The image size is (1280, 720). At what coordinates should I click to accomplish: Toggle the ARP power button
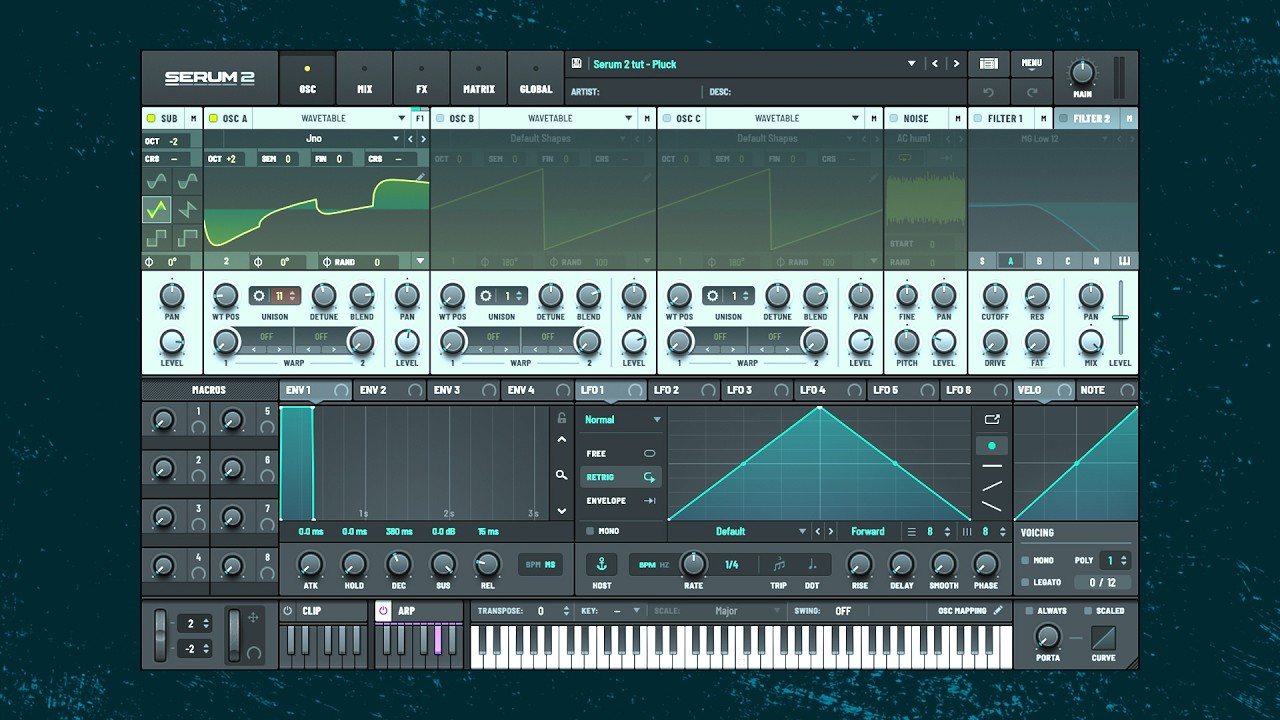tap(383, 610)
